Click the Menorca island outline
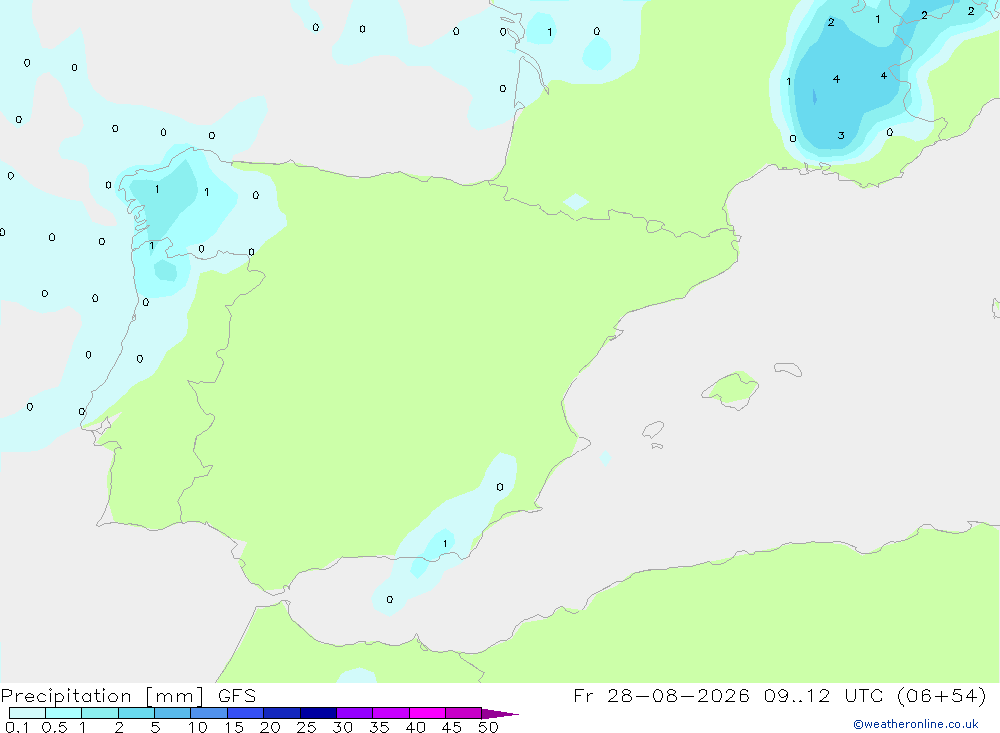1000x733 pixels. tap(788, 369)
